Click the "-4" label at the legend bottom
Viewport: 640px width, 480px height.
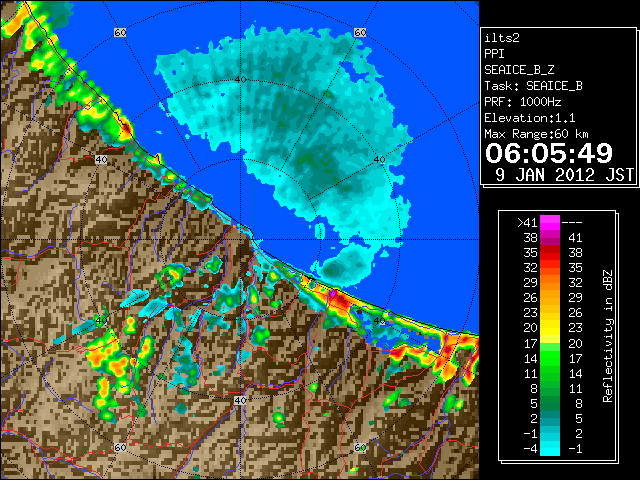pyautogui.click(x=530, y=449)
